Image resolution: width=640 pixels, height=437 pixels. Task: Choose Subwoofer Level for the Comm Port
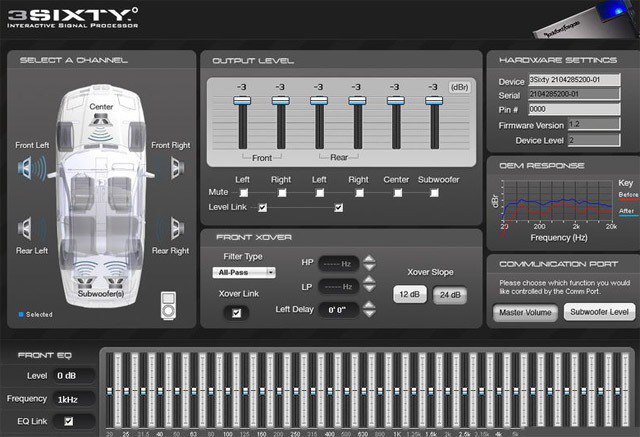[x=599, y=313]
